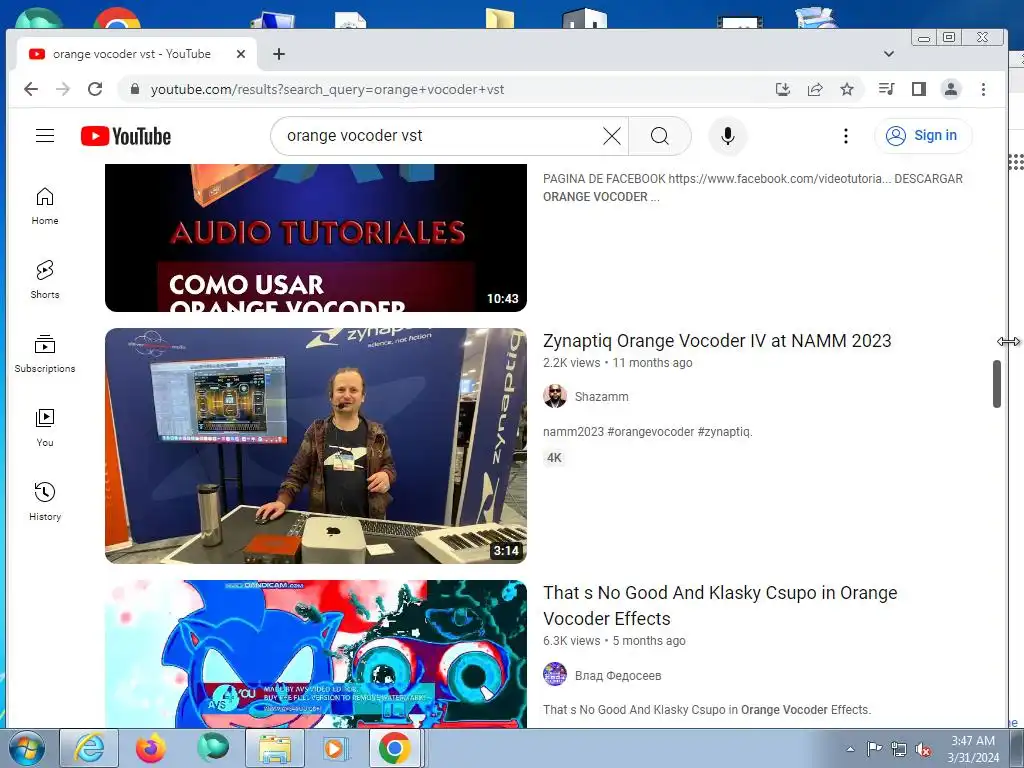1024x768 pixels.
Task: Open History in the sidebar
Action: [45, 501]
